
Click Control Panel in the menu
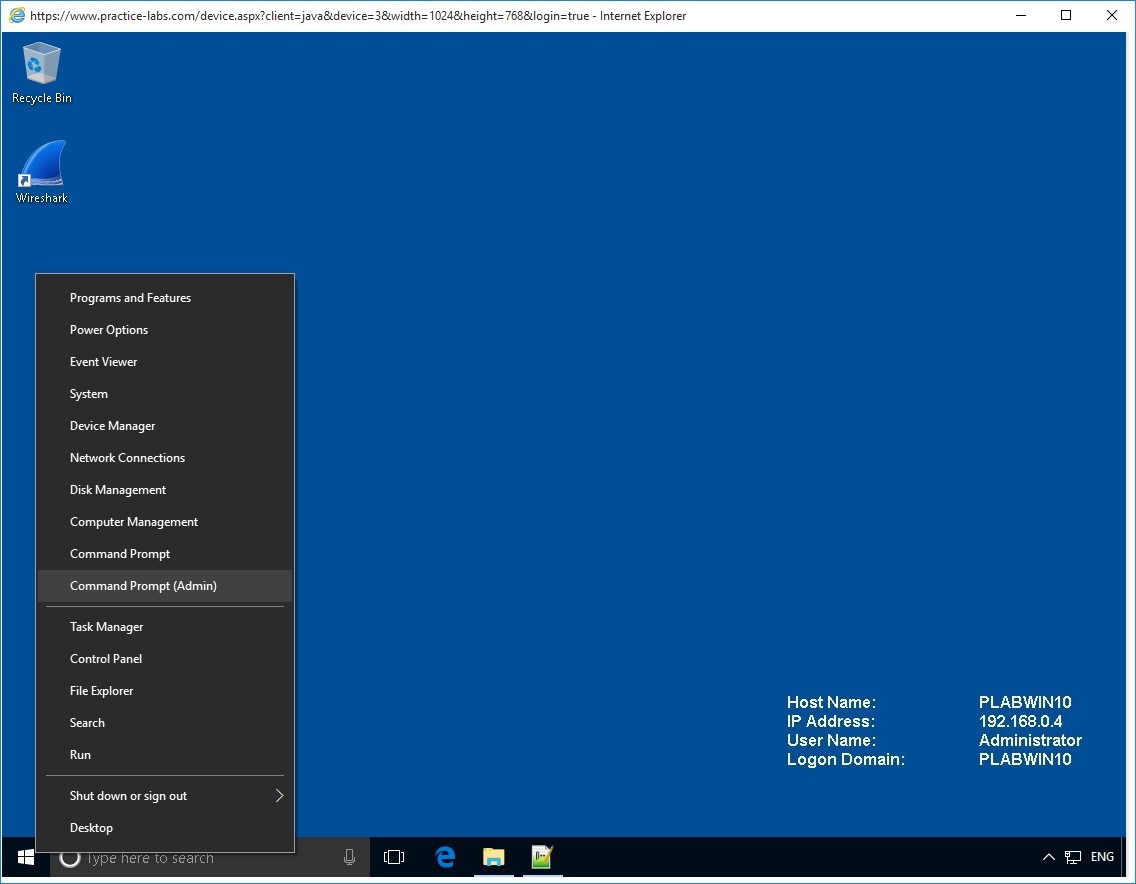[x=106, y=659]
